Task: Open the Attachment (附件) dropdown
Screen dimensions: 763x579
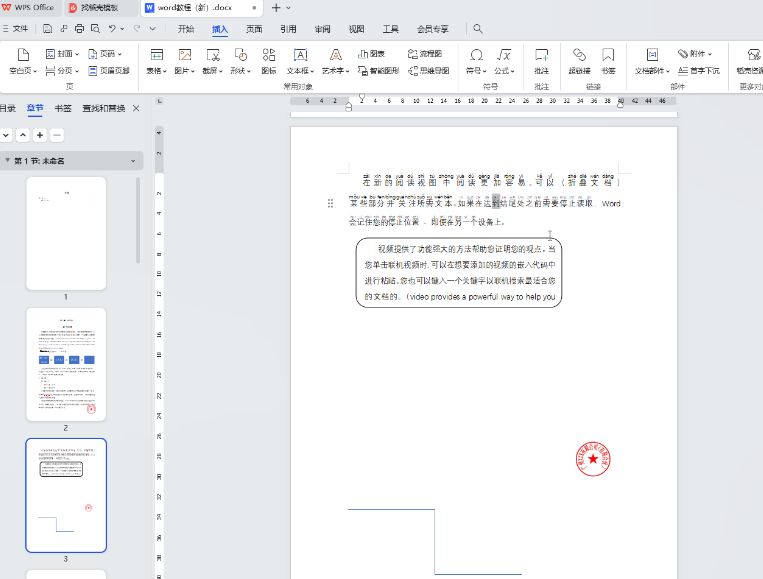Action: (x=695, y=54)
